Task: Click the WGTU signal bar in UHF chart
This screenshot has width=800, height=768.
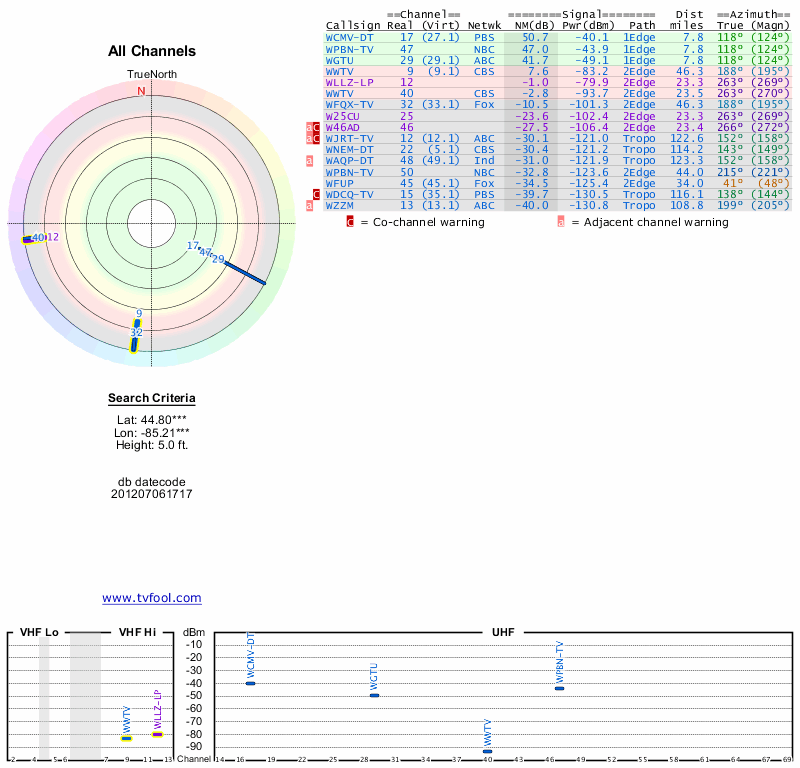Action: (x=375, y=694)
